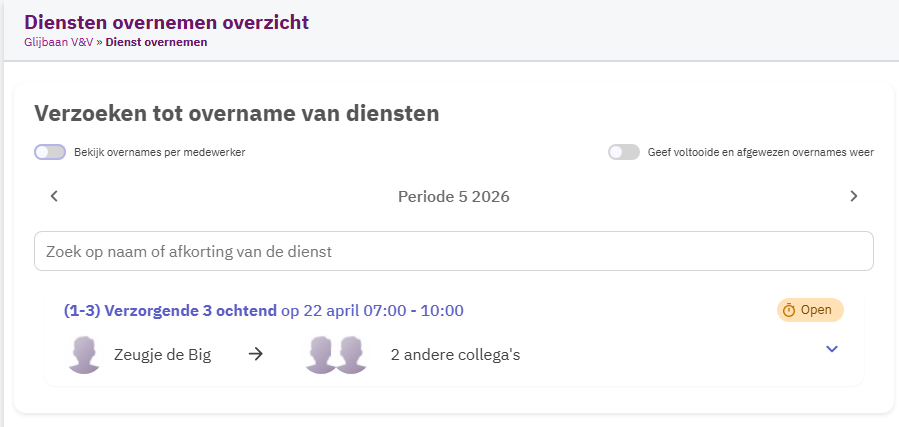Toggle 'Bekijk overnames per medewerker' switch
899x427 pixels.
click(x=50, y=152)
